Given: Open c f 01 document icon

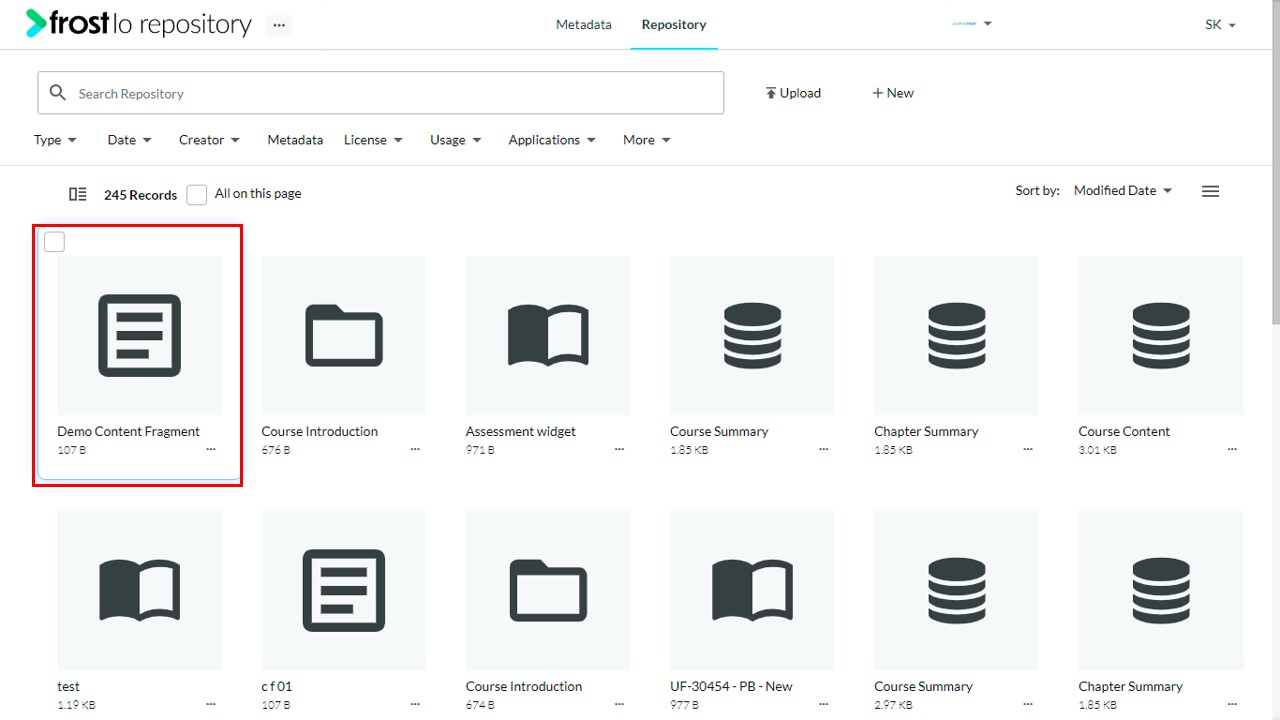Looking at the screenshot, I should coord(344,590).
